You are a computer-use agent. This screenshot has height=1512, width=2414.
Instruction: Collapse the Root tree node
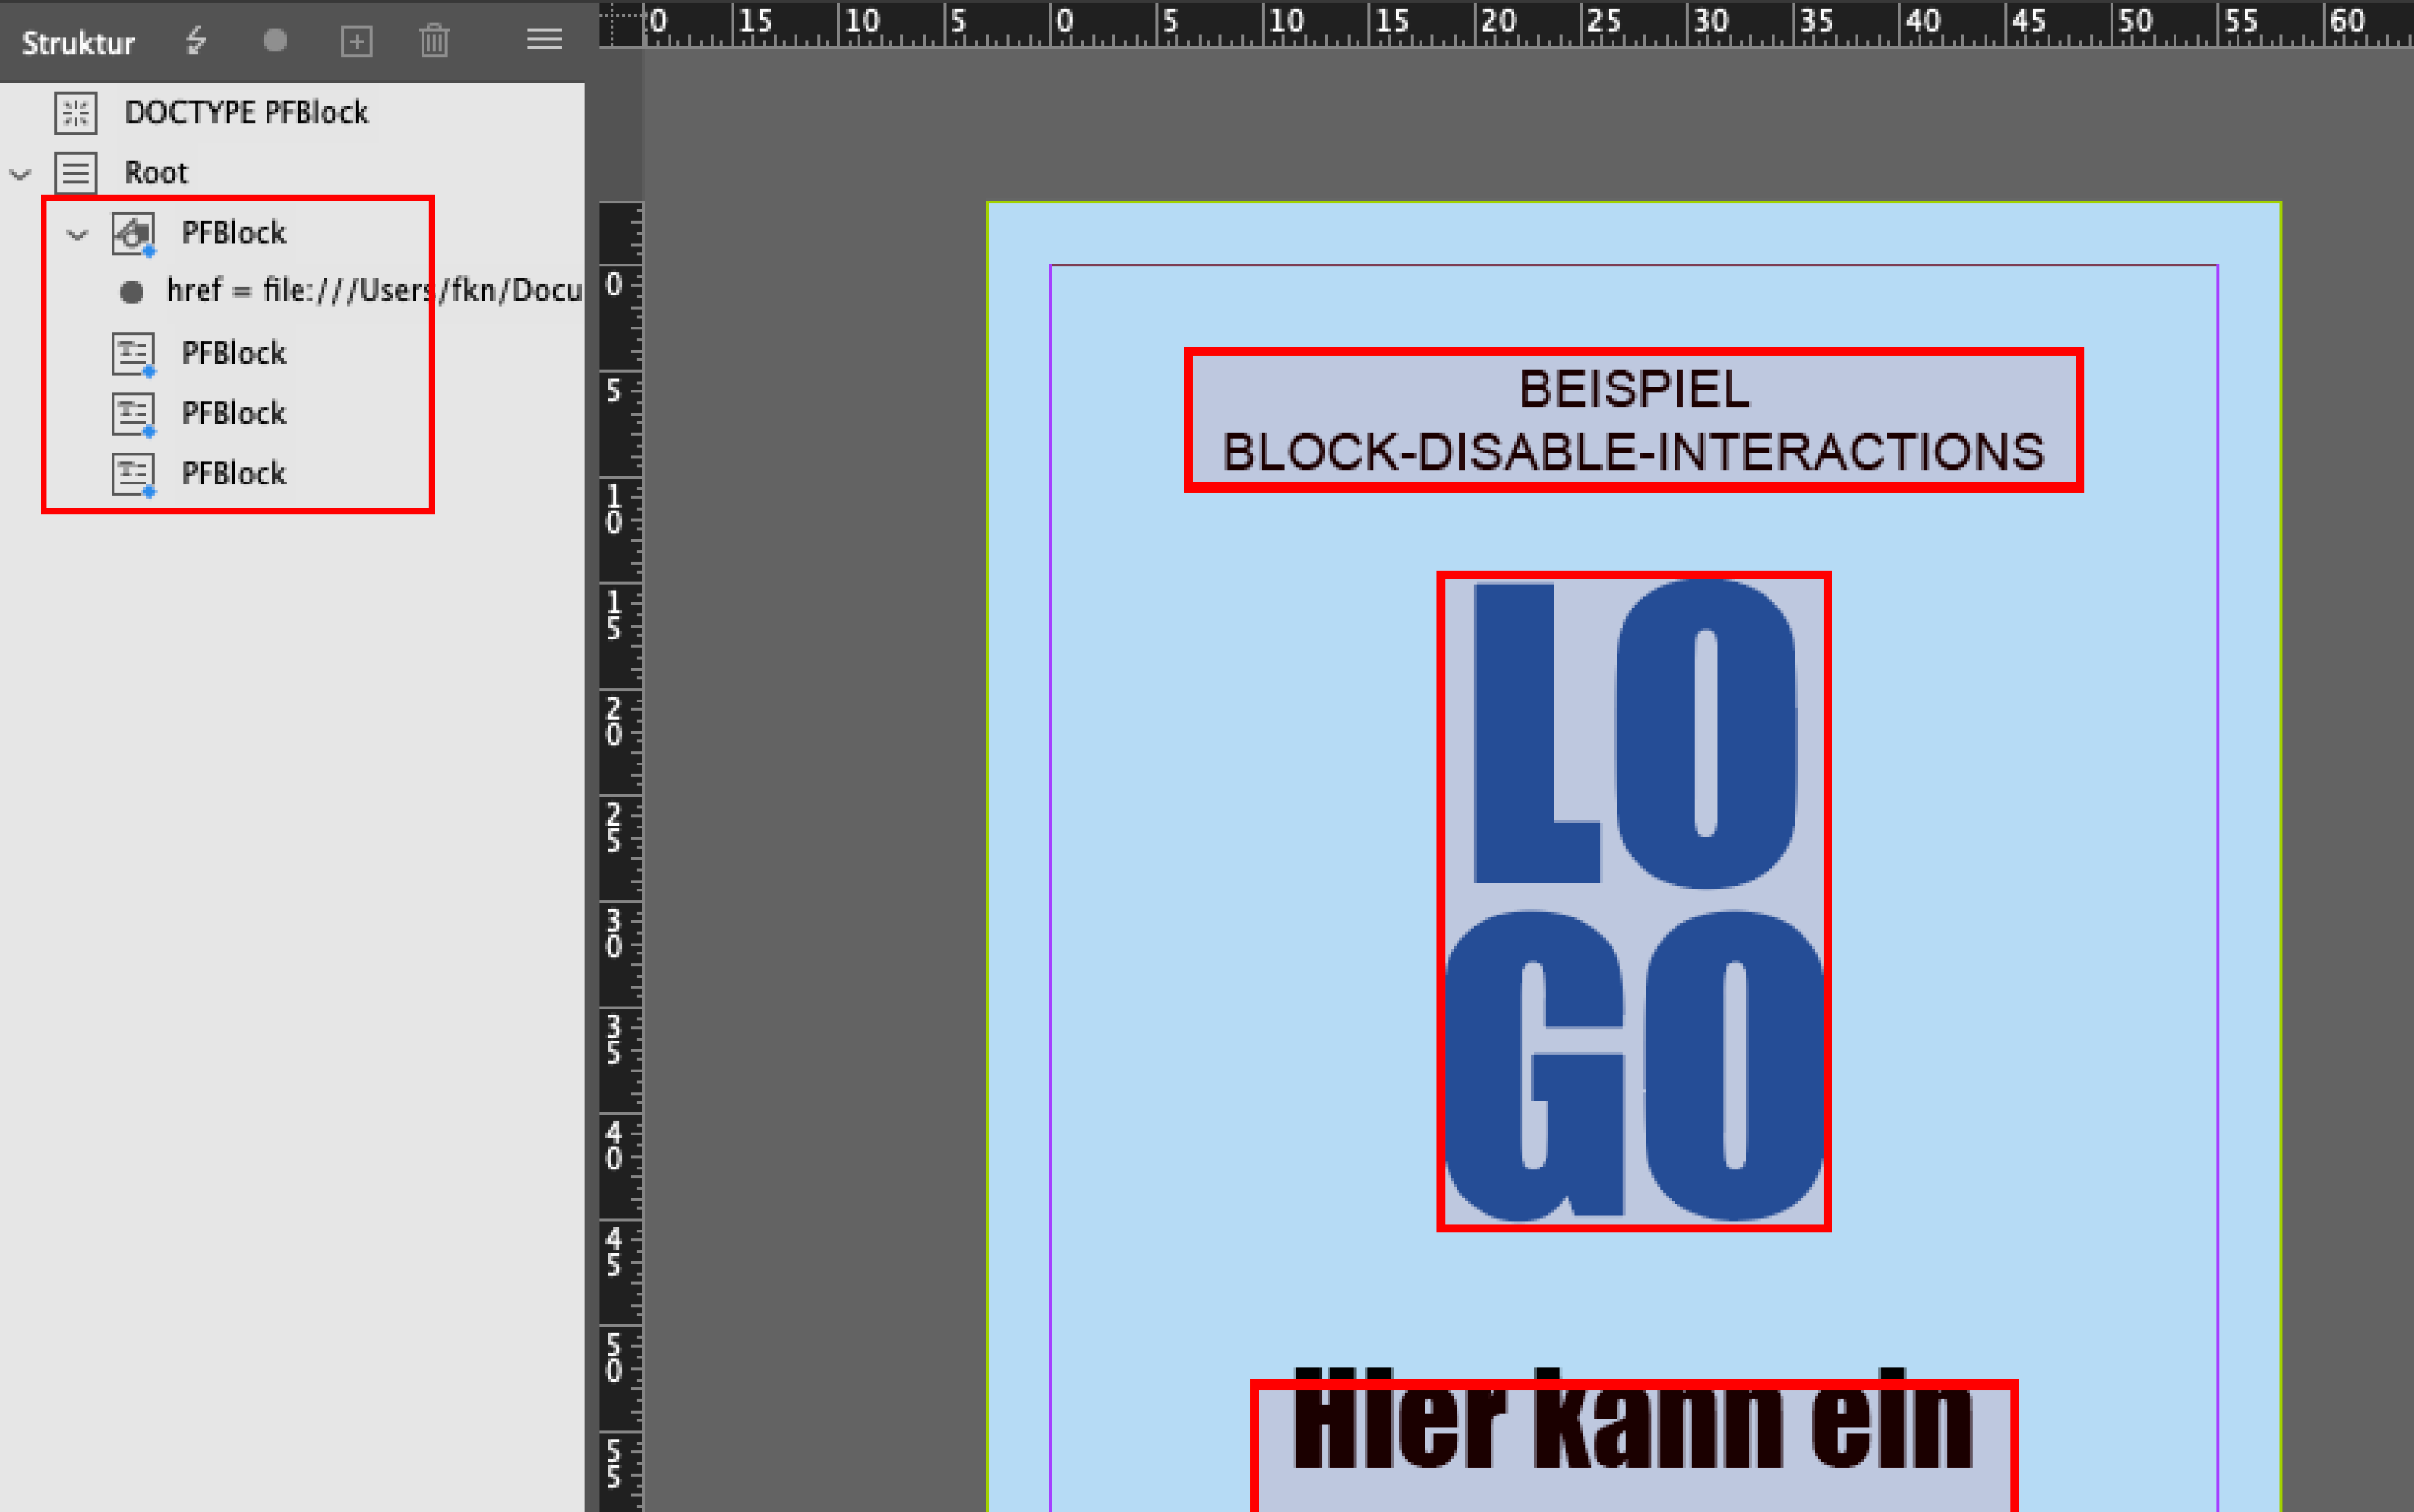pos(20,175)
